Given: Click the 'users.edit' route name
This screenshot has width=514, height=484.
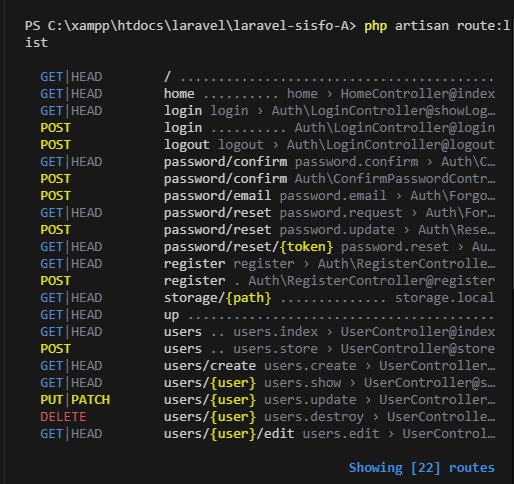Looking at the screenshot, I should (341, 434).
